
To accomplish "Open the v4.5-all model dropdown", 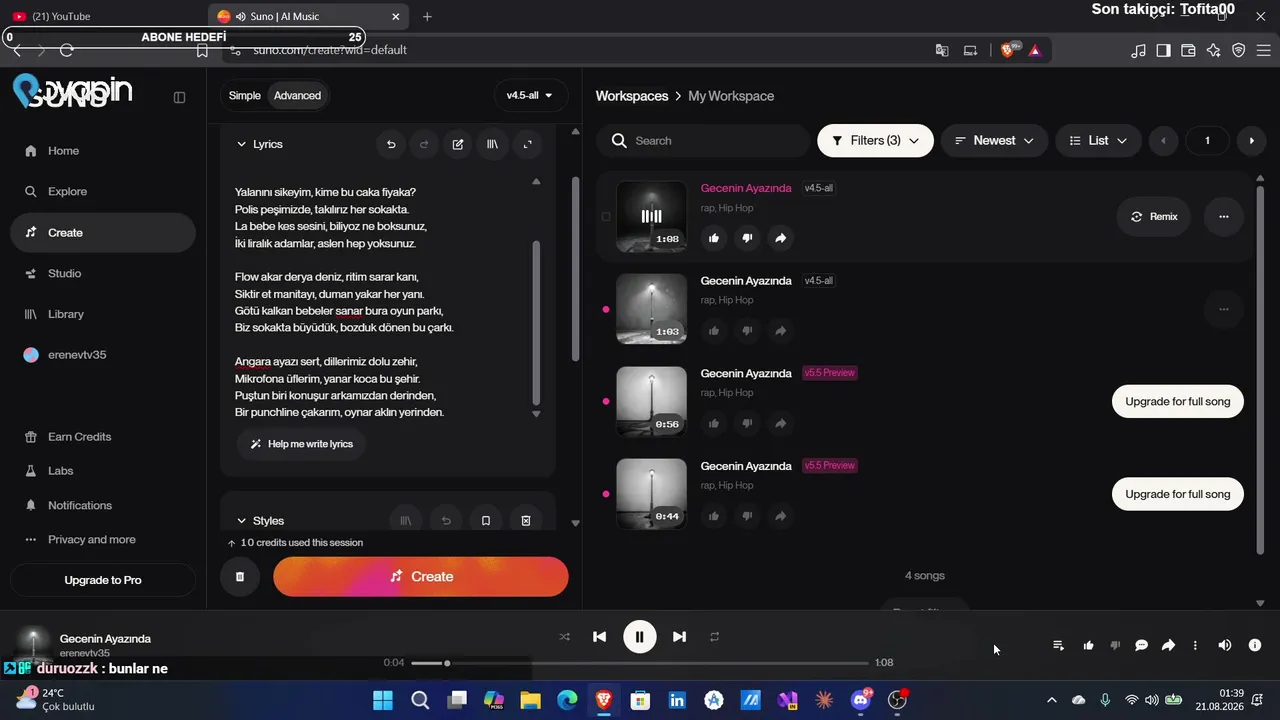I will click(x=530, y=96).
